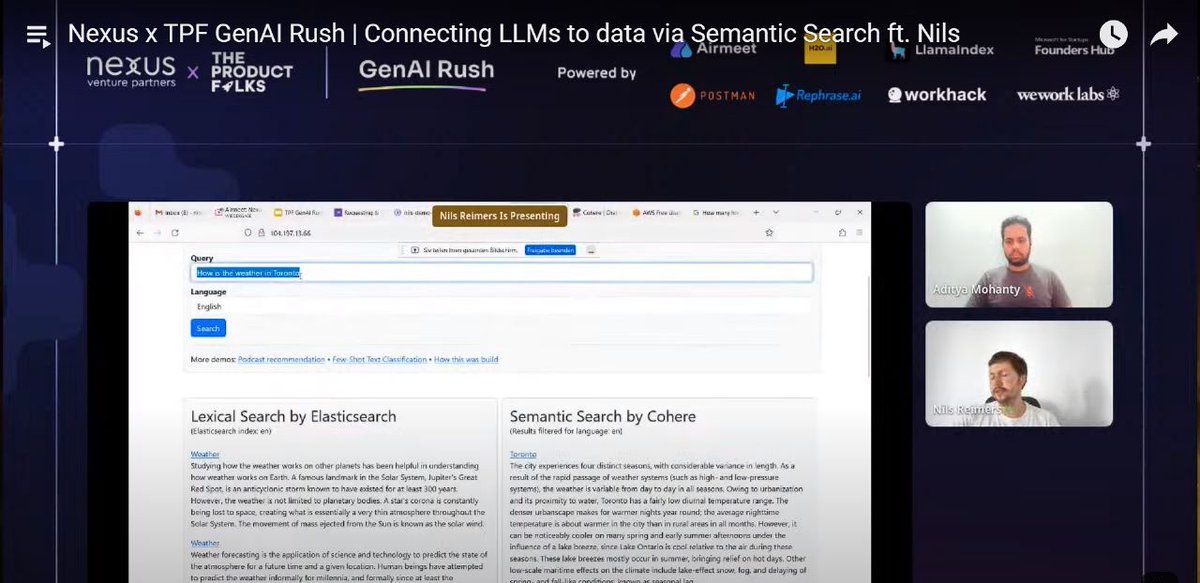Screen dimensions: 1200x583
Task: Click the blue Search button
Action: coord(208,328)
